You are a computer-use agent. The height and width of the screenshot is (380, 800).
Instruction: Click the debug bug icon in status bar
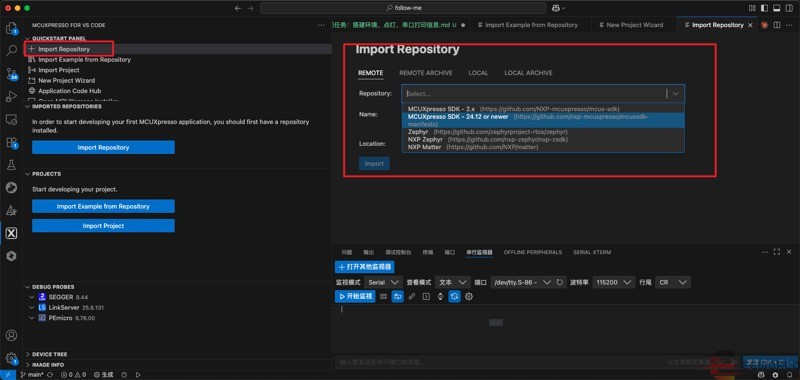coord(124,375)
